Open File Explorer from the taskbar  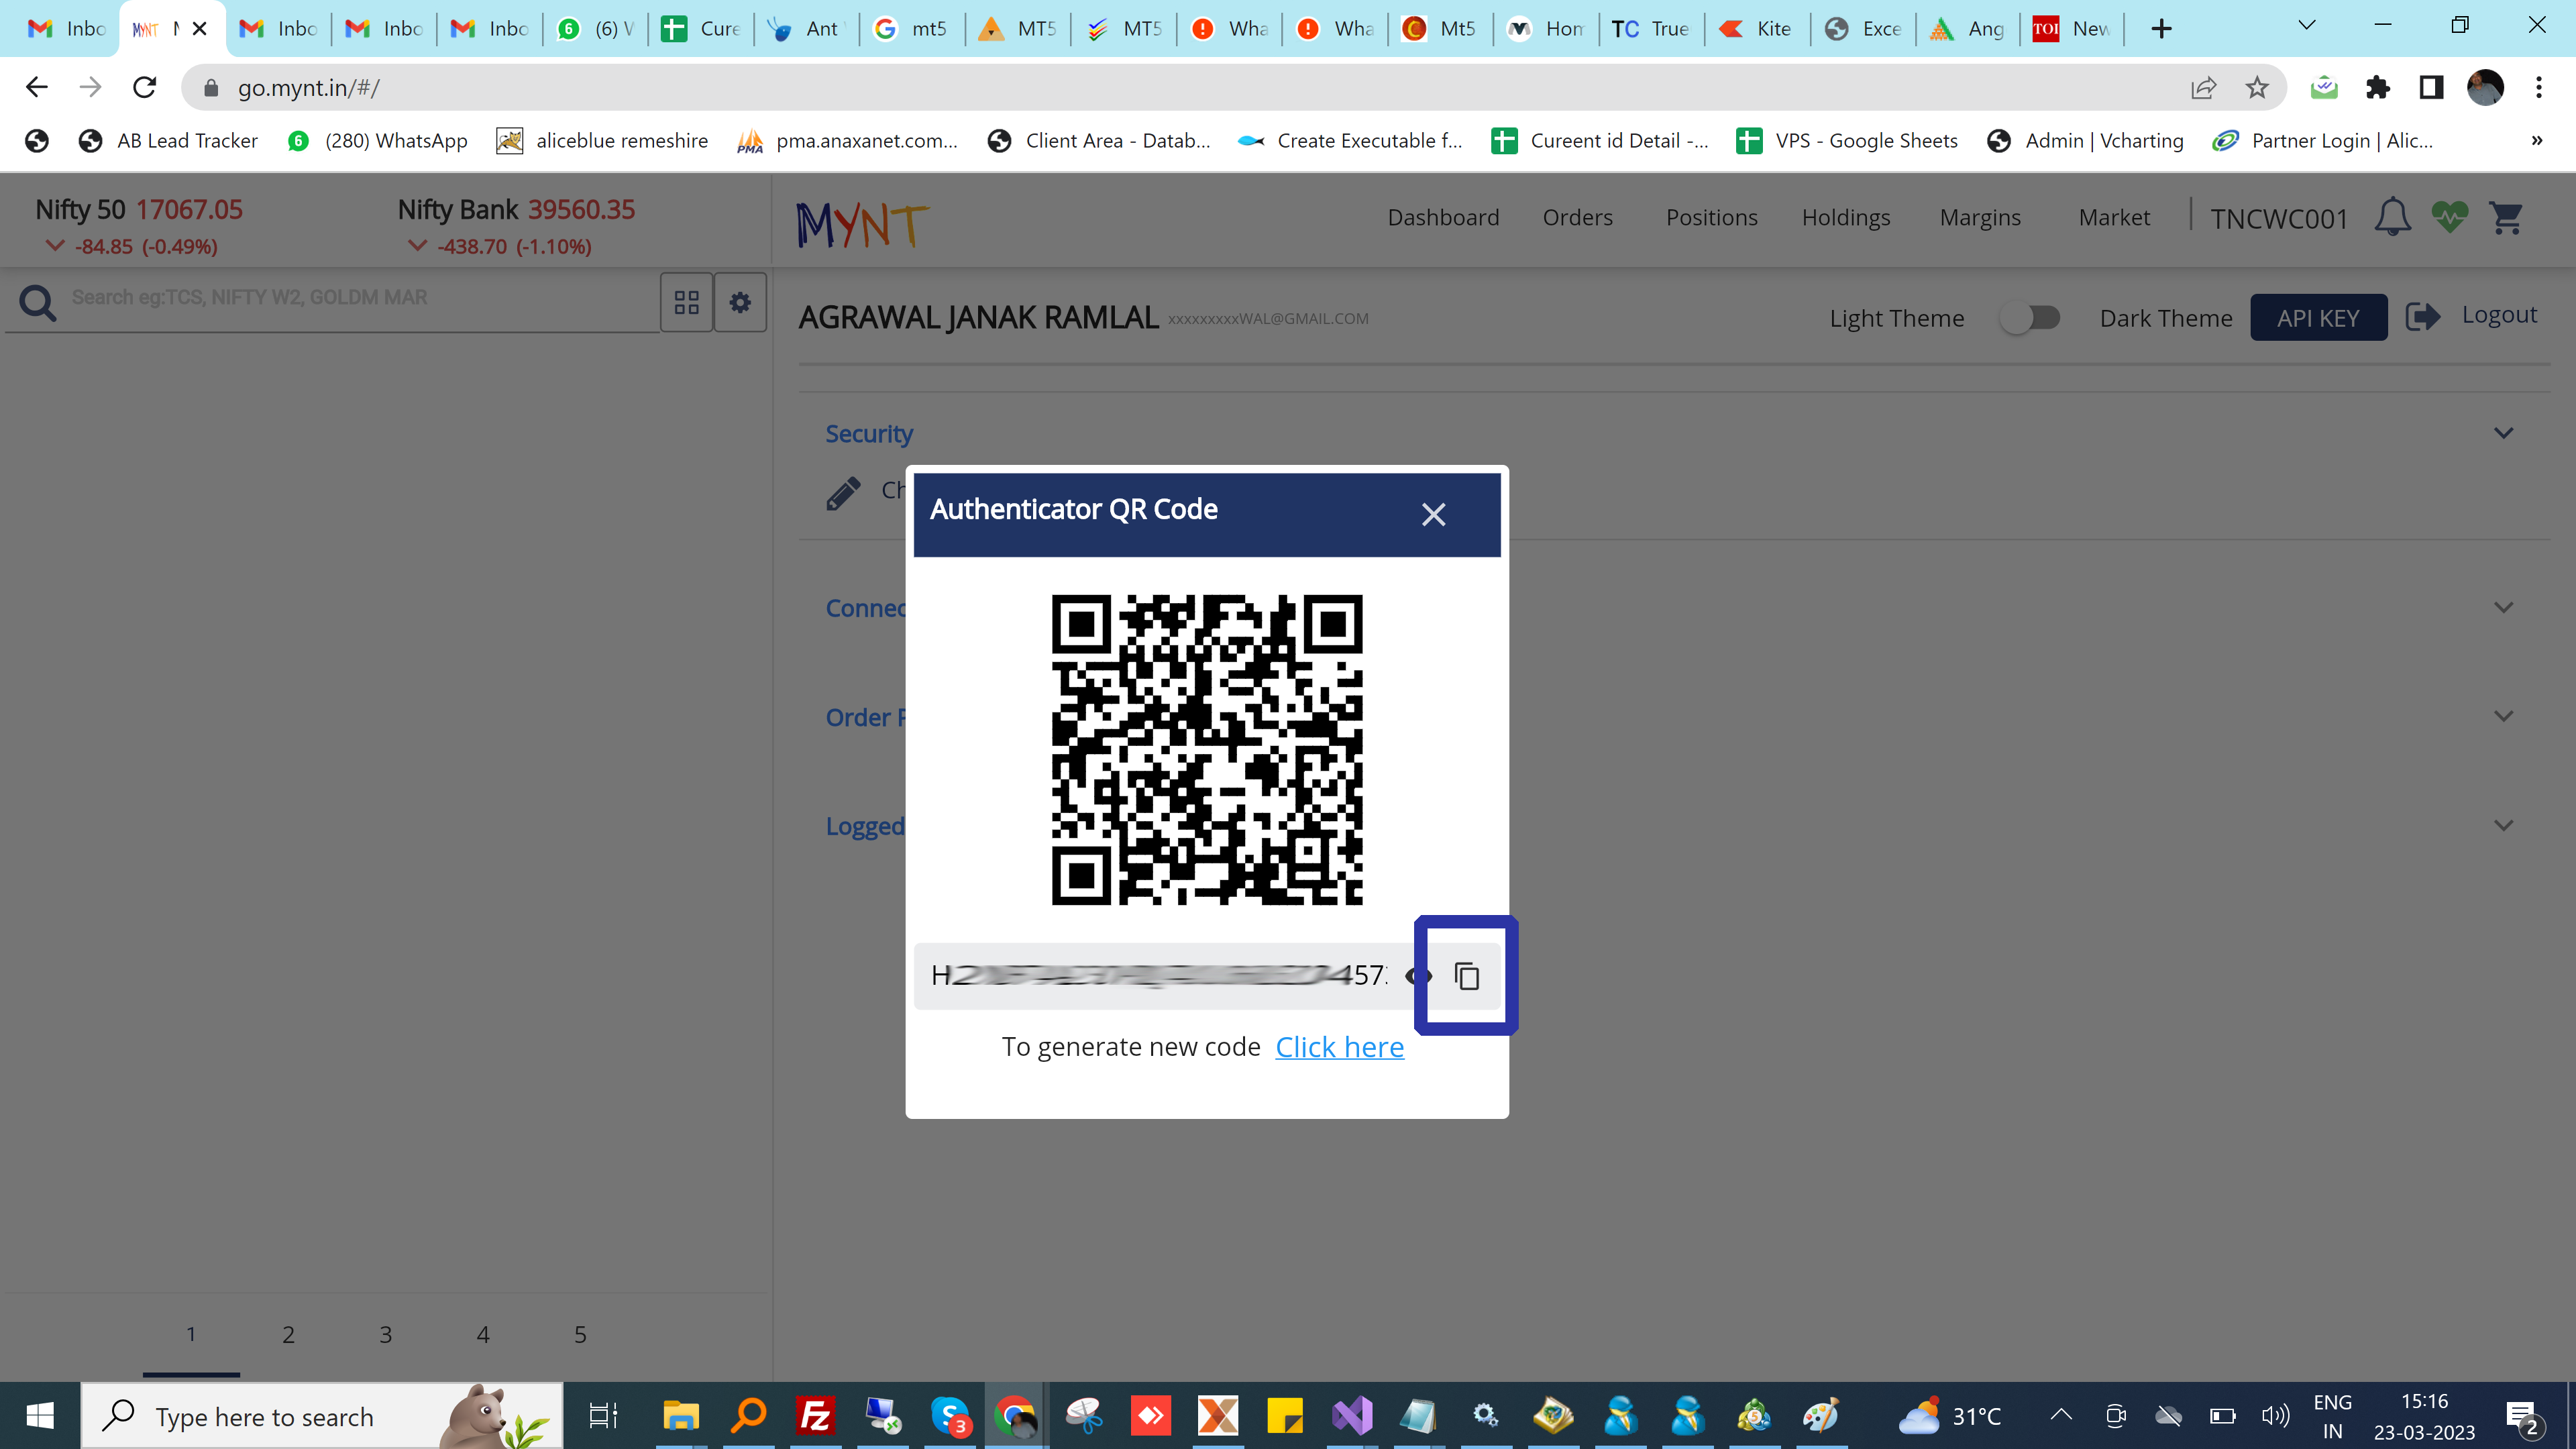click(681, 1416)
